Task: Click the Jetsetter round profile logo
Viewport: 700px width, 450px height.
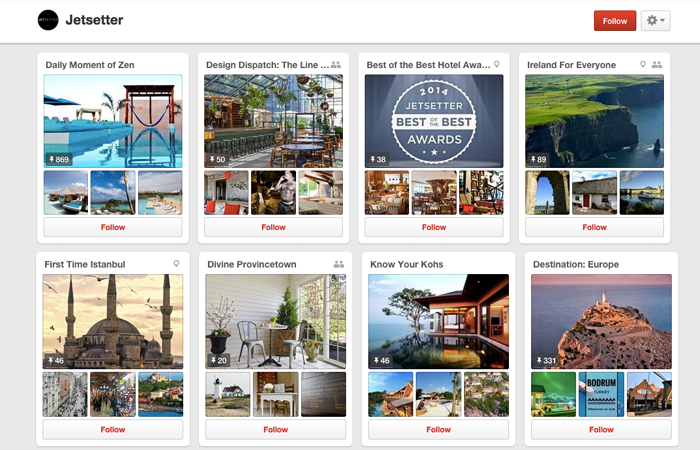Action: [48, 20]
